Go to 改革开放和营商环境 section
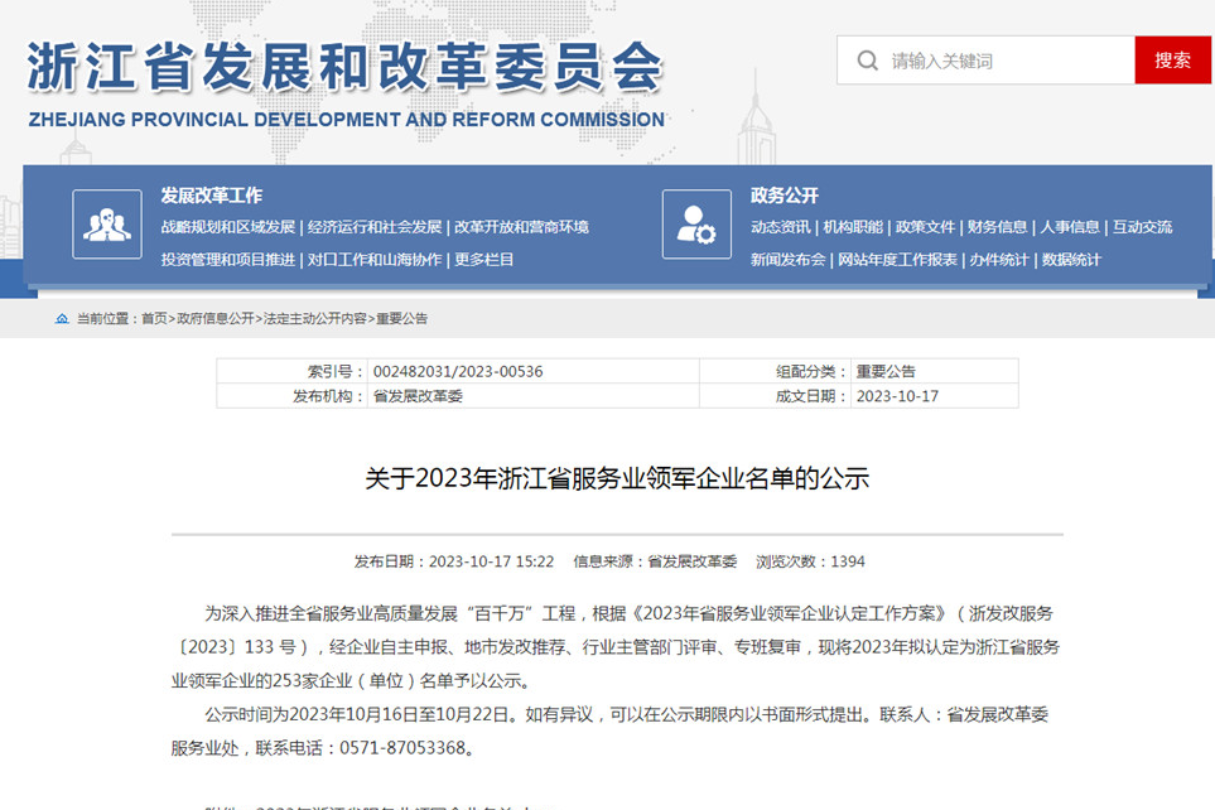Viewport: 1215px width, 810px height. coord(521,227)
